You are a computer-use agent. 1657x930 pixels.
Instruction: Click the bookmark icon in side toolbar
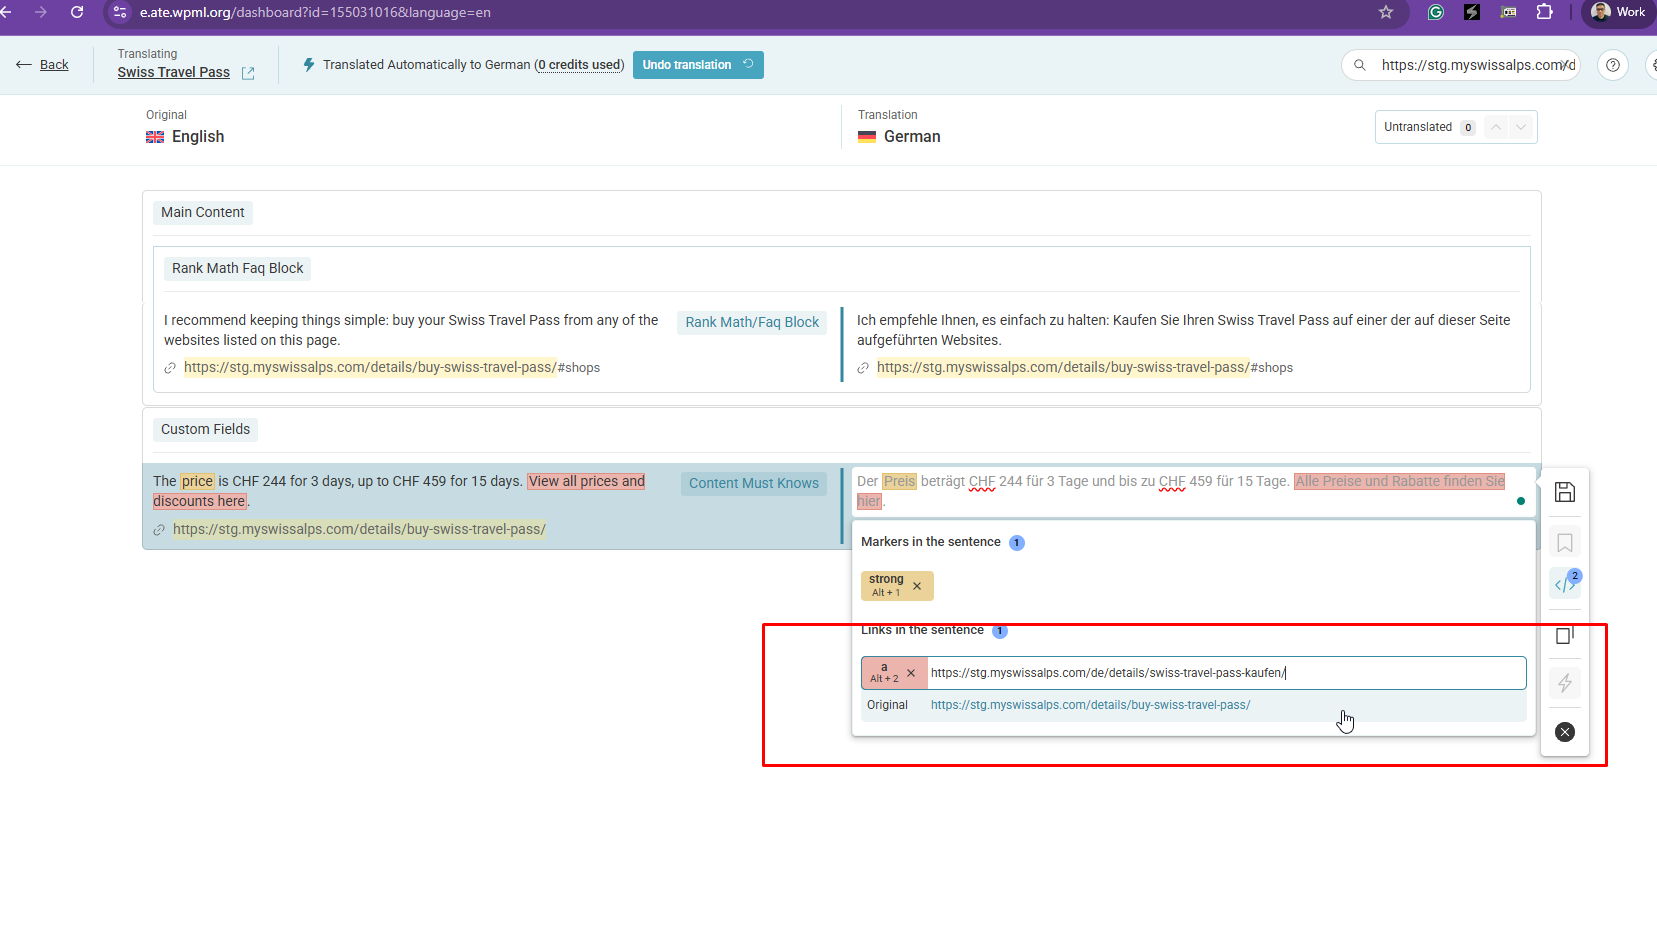point(1565,543)
